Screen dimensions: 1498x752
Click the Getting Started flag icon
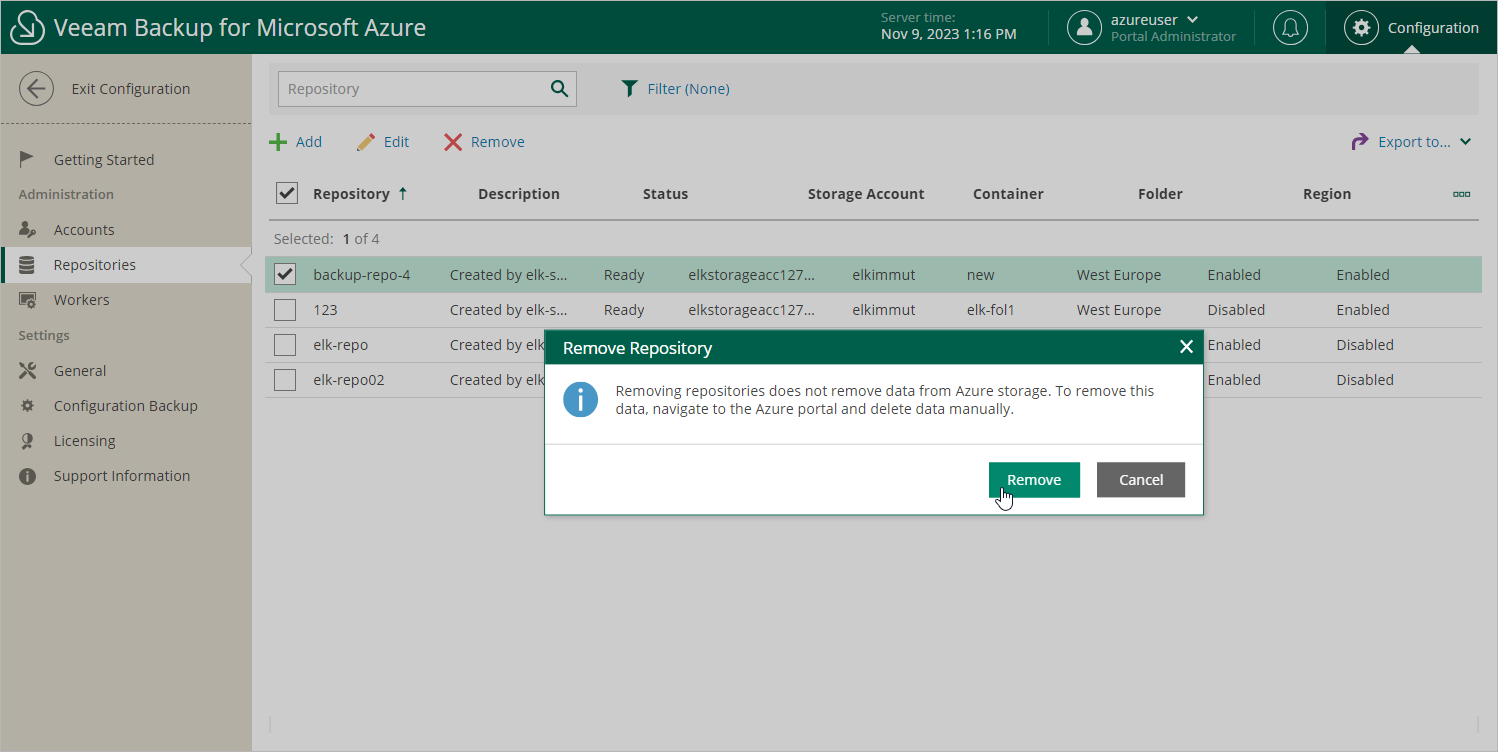click(x=27, y=159)
